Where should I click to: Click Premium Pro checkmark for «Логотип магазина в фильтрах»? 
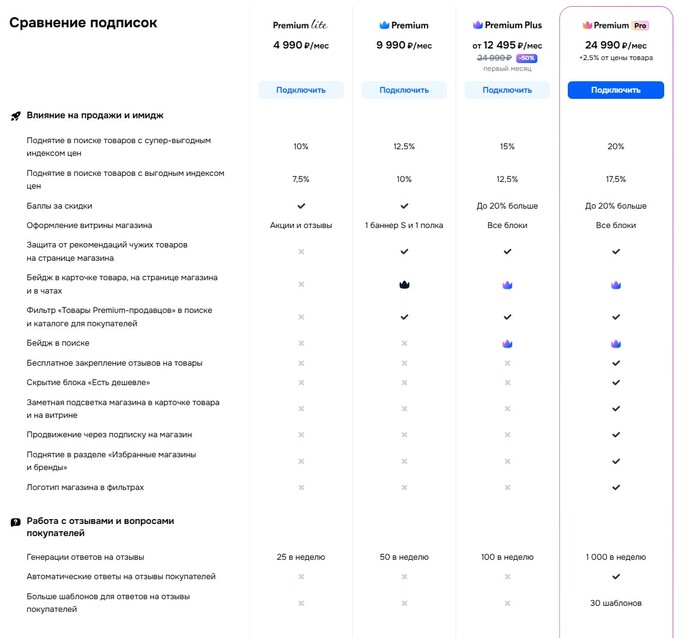click(x=616, y=487)
